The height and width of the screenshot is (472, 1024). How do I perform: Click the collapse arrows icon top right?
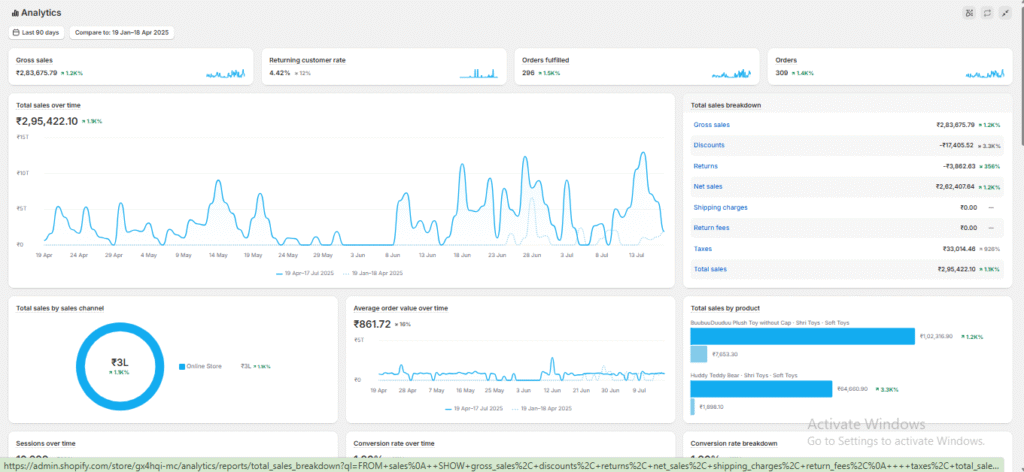pyautogui.click(x=1006, y=12)
